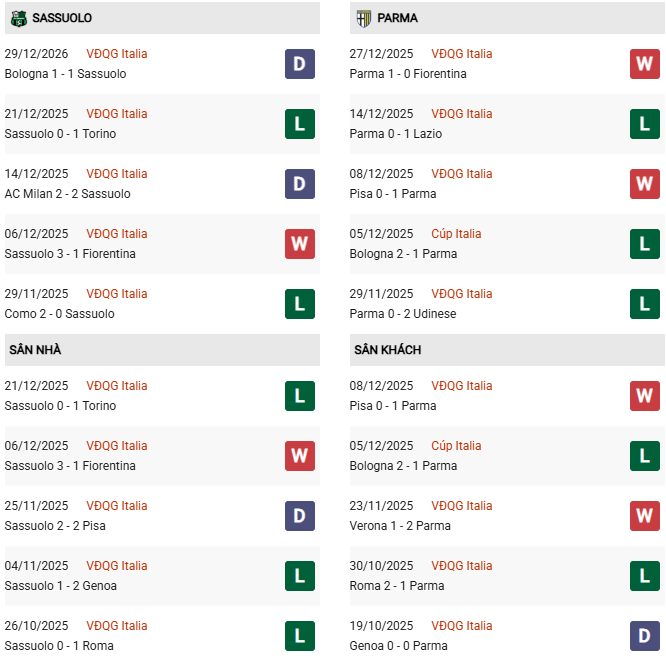This screenshot has height=661, width=666.
Task: Select the SÂN KHÁCH section header
Action: (387, 350)
